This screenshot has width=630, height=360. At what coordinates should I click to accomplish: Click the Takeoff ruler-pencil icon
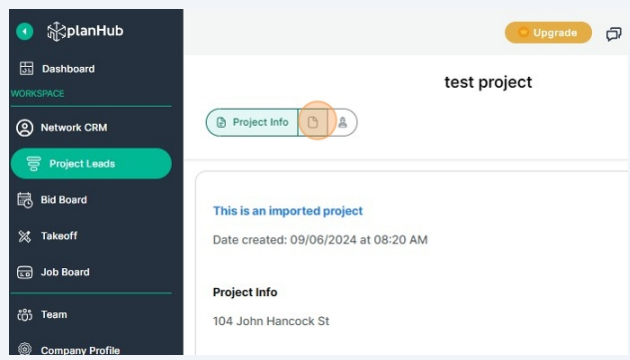click(25, 236)
